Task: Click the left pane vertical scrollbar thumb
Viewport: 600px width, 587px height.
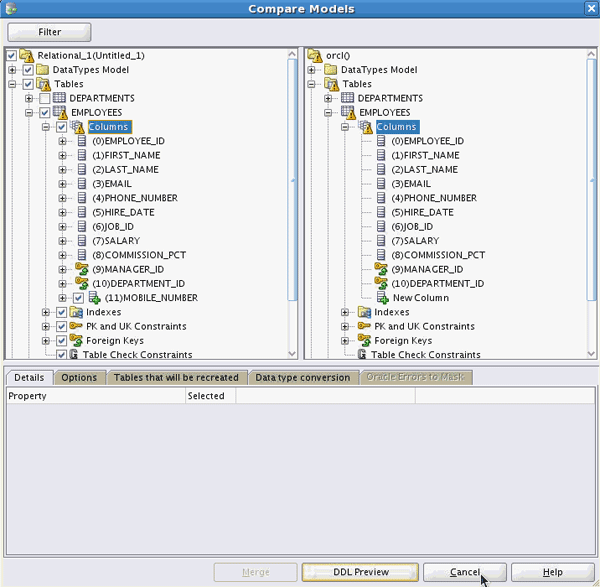Action: [x=292, y=180]
